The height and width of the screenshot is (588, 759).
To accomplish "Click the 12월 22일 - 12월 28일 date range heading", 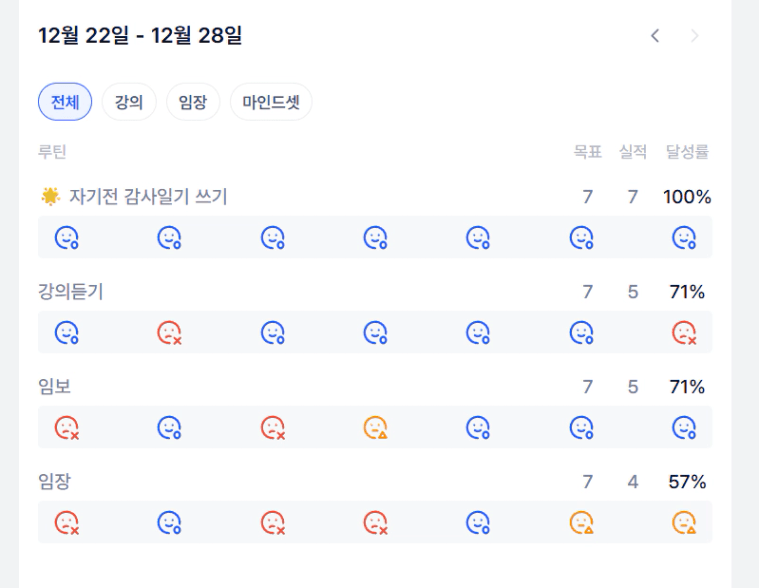I will pos(140,37).
